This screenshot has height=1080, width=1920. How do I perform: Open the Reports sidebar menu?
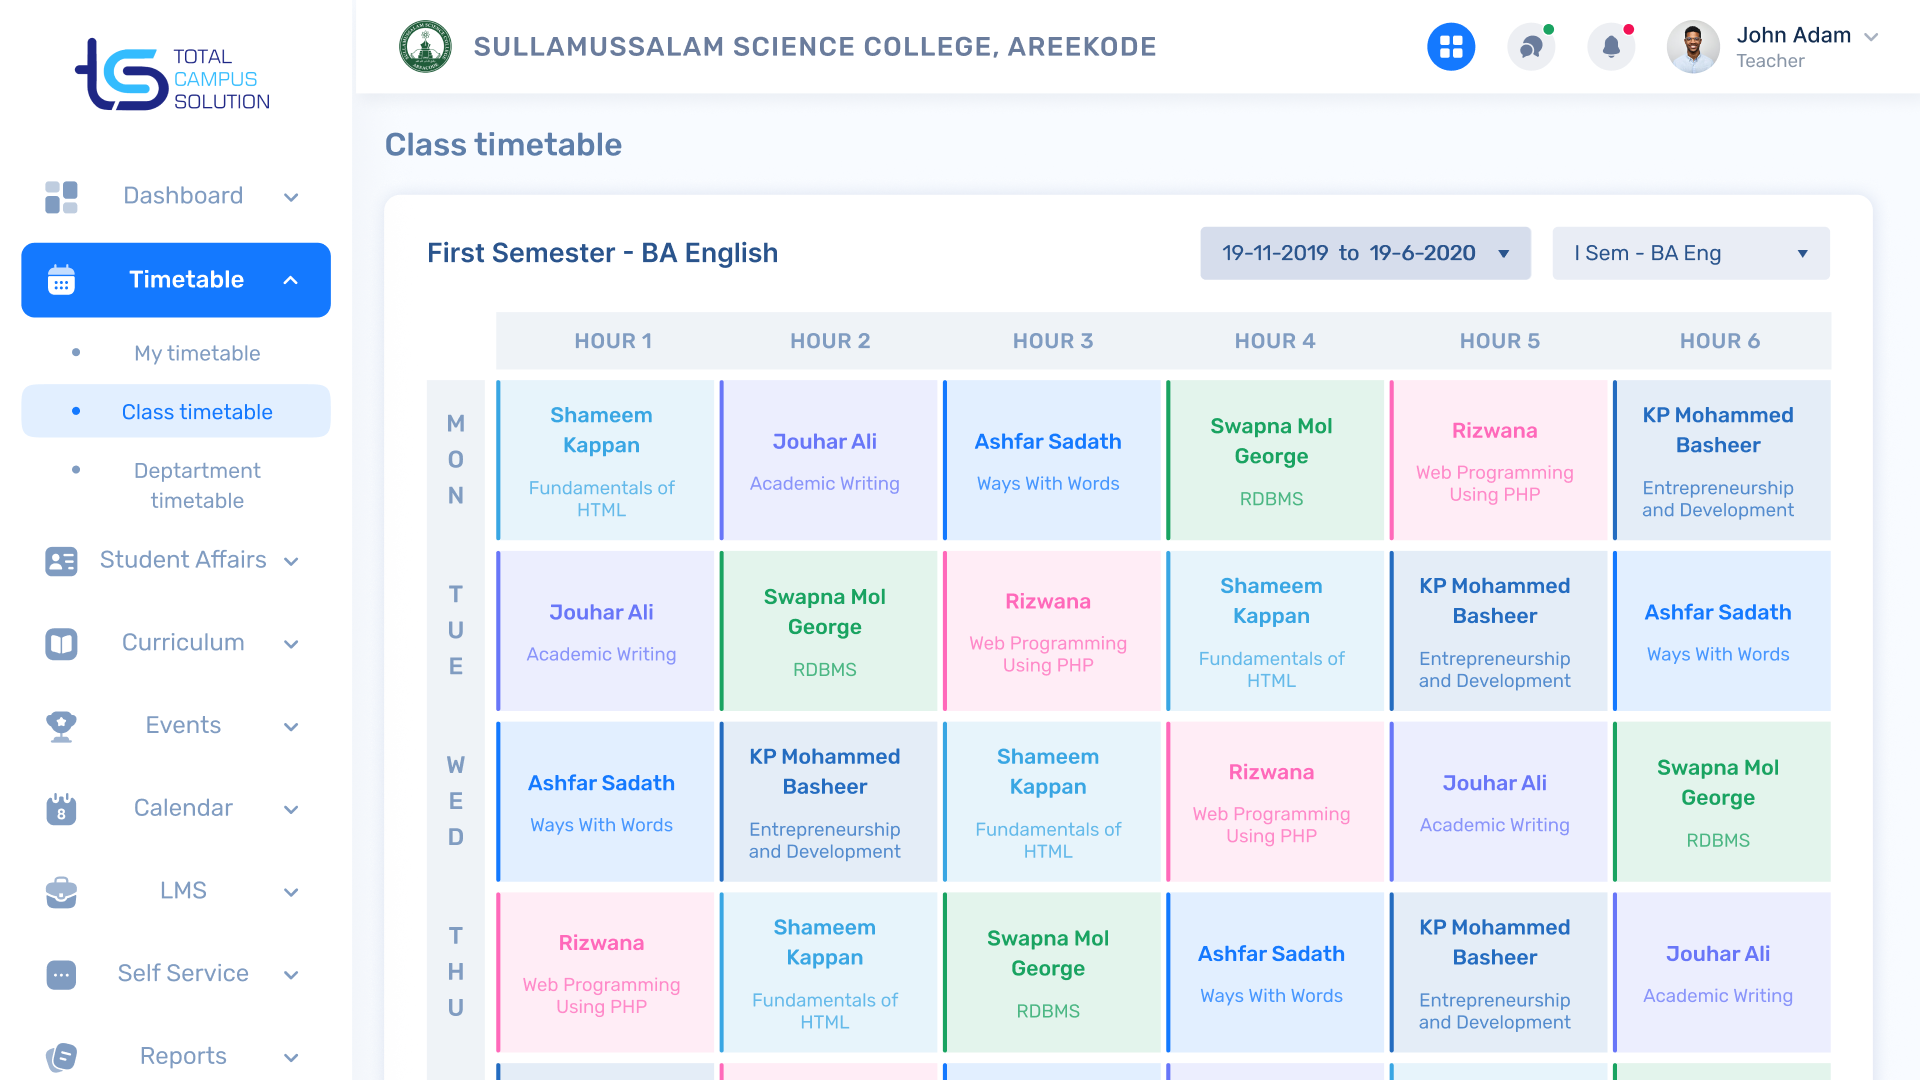[183, 1056]
